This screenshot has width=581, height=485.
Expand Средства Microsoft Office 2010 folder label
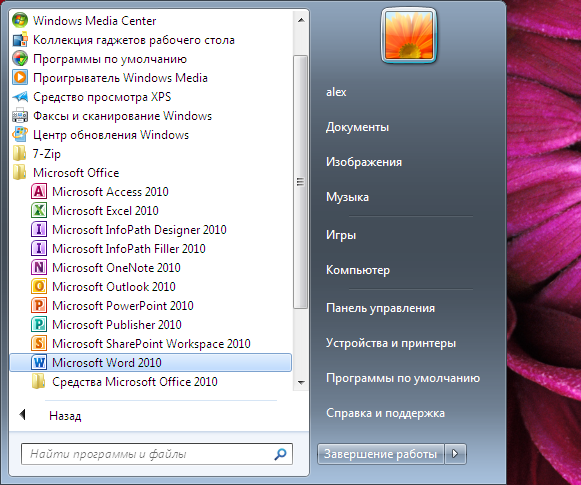click(135, 382)
